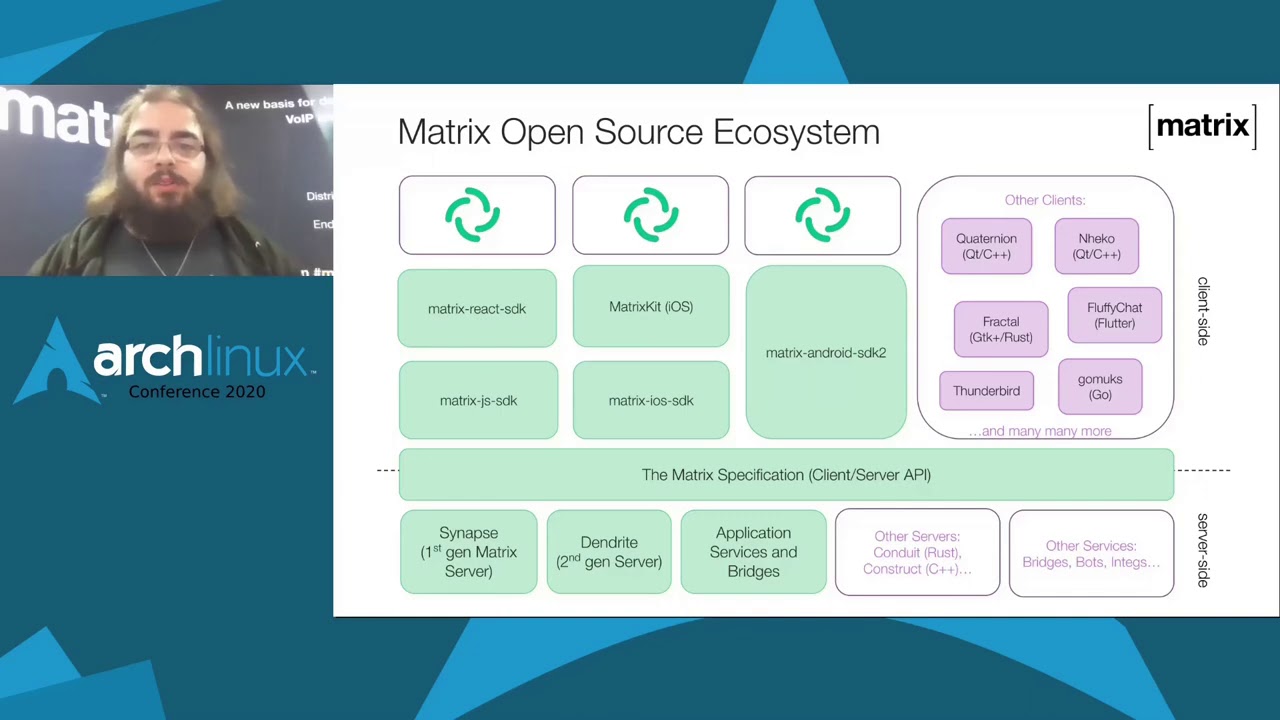Click the Quaternion (Qt/C++) client box
Screen dimensions: 1280x720
[986, 246]
